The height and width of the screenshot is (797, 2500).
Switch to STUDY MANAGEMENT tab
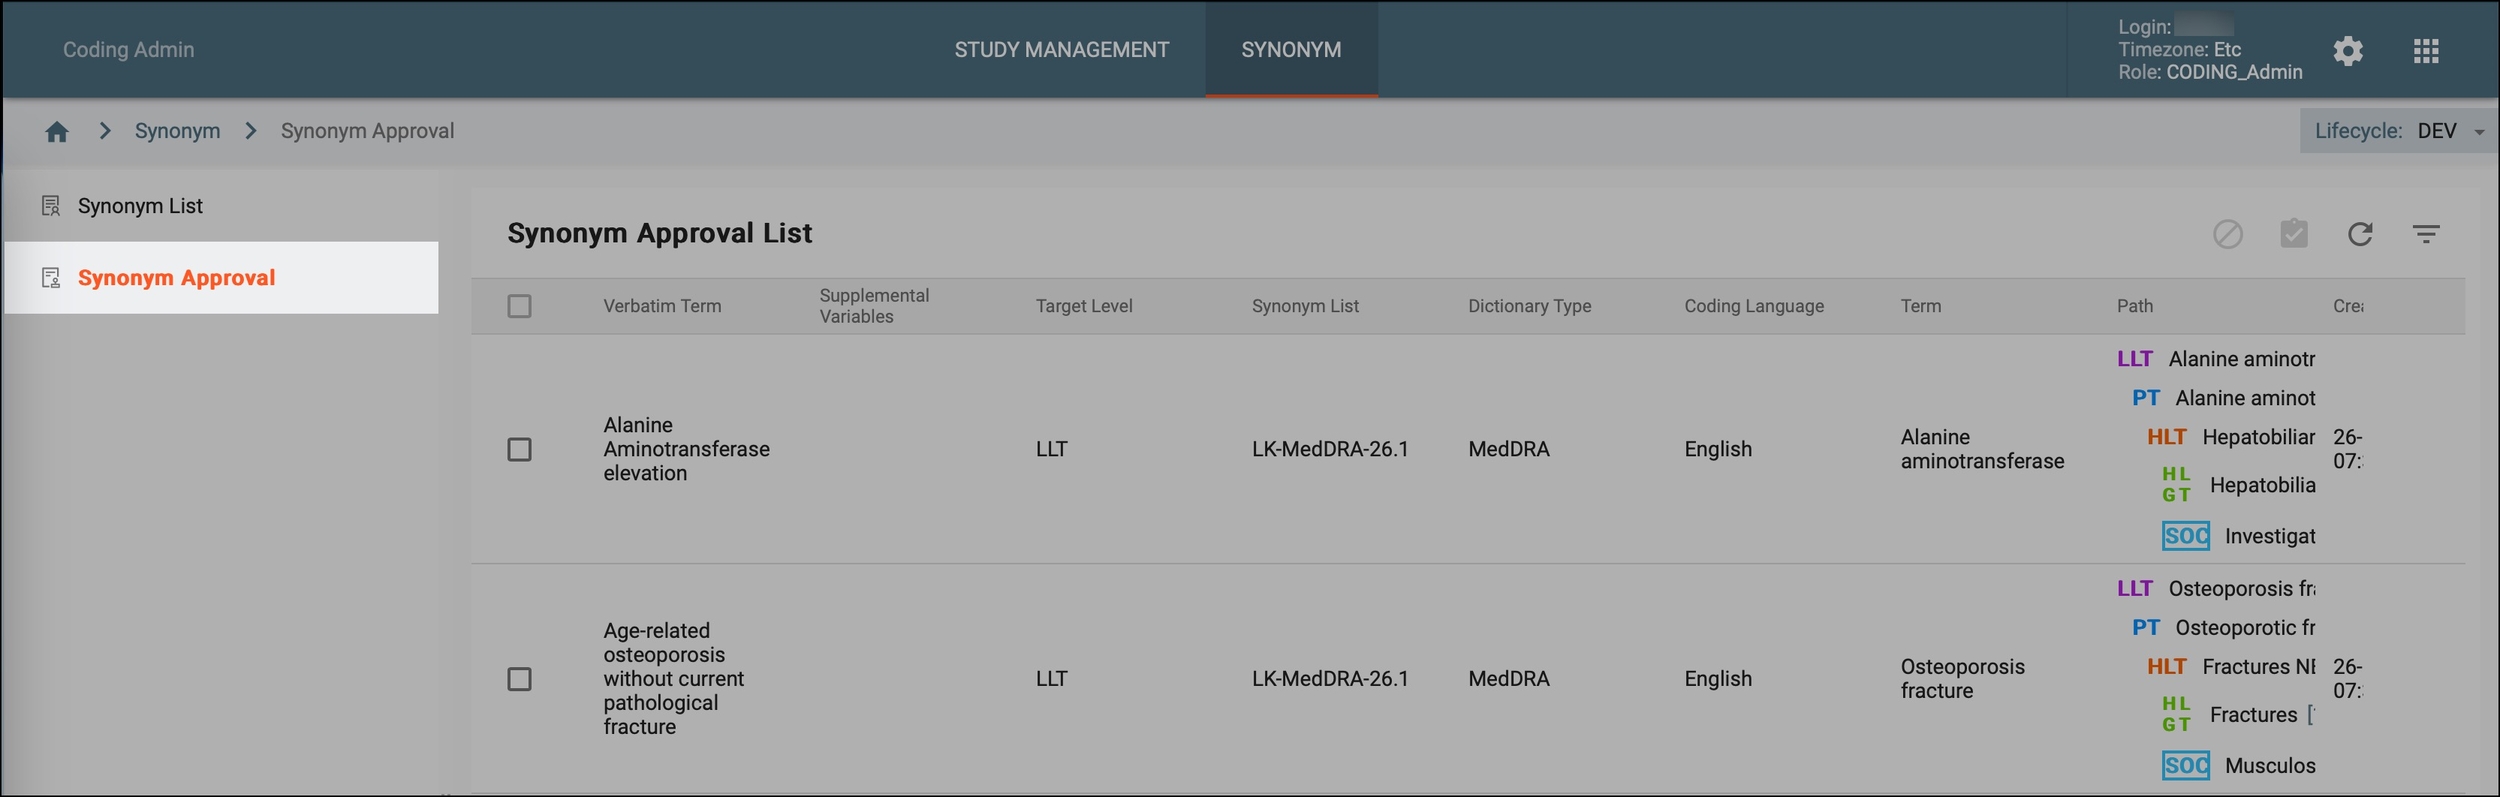1061,50
